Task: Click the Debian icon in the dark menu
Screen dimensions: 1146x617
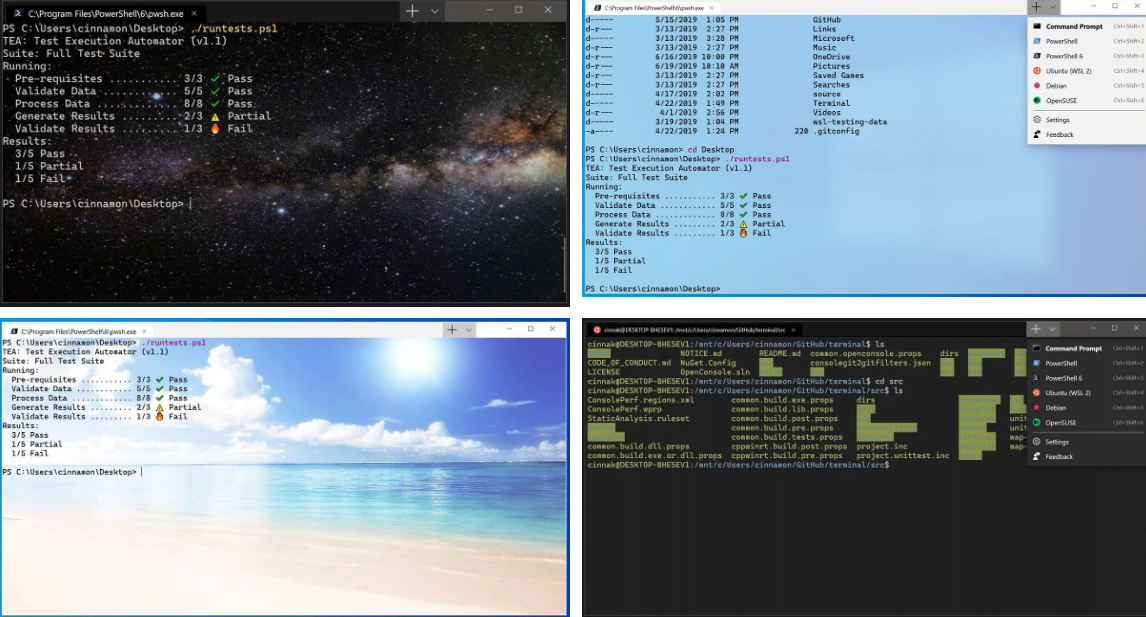Action: coord(1037,408)
